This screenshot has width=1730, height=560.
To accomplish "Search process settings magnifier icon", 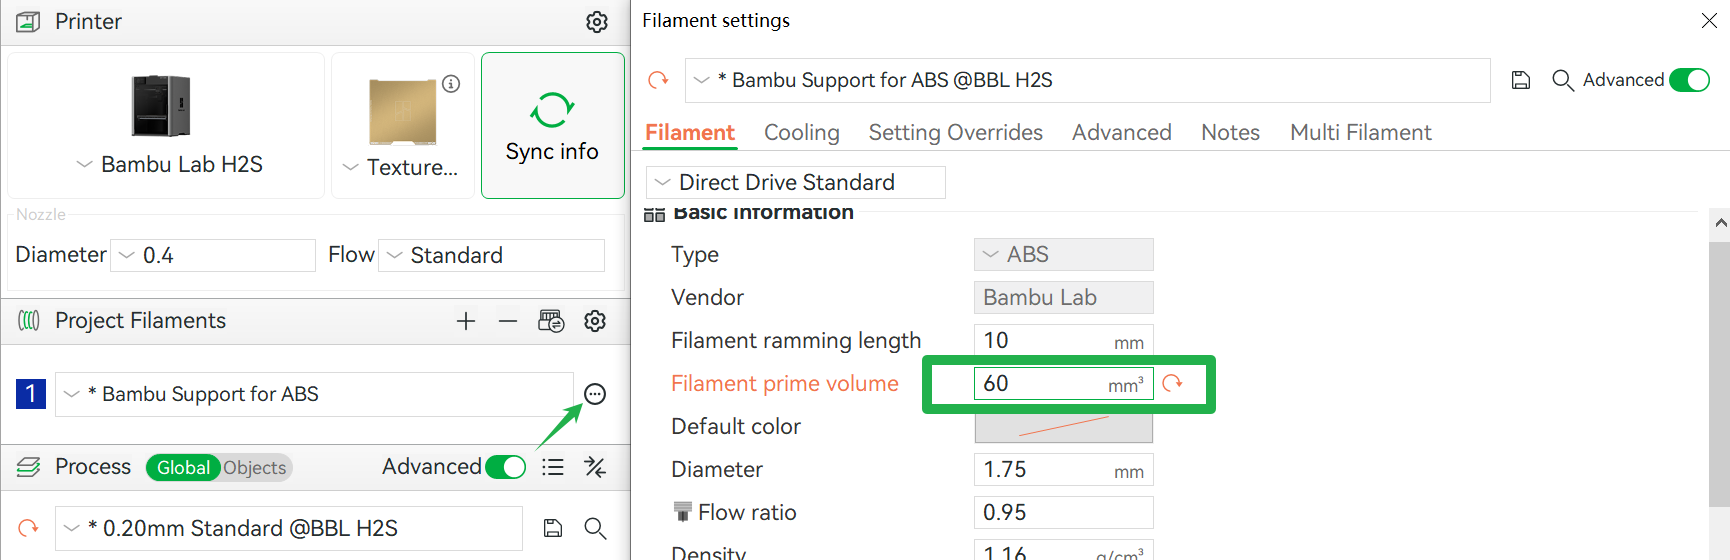I will 595,528.
